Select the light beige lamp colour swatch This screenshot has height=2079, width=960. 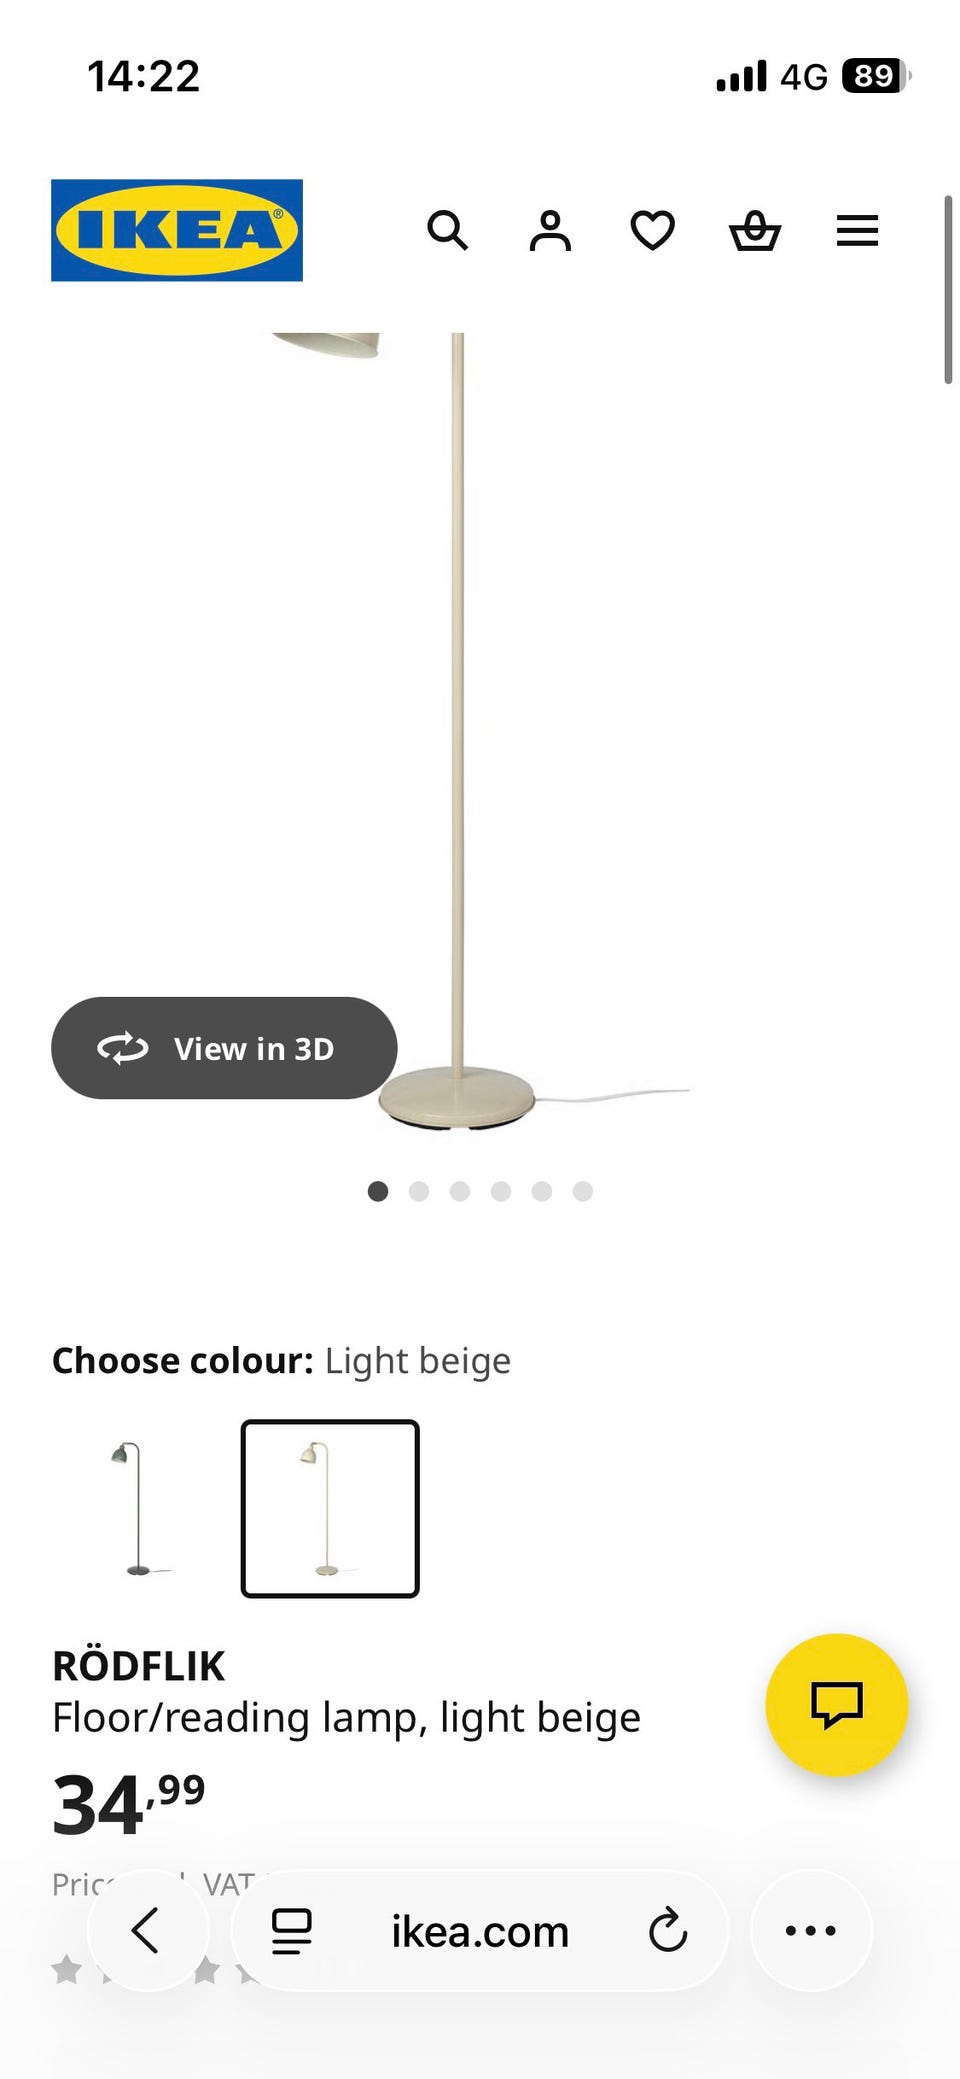point(330,1508)
